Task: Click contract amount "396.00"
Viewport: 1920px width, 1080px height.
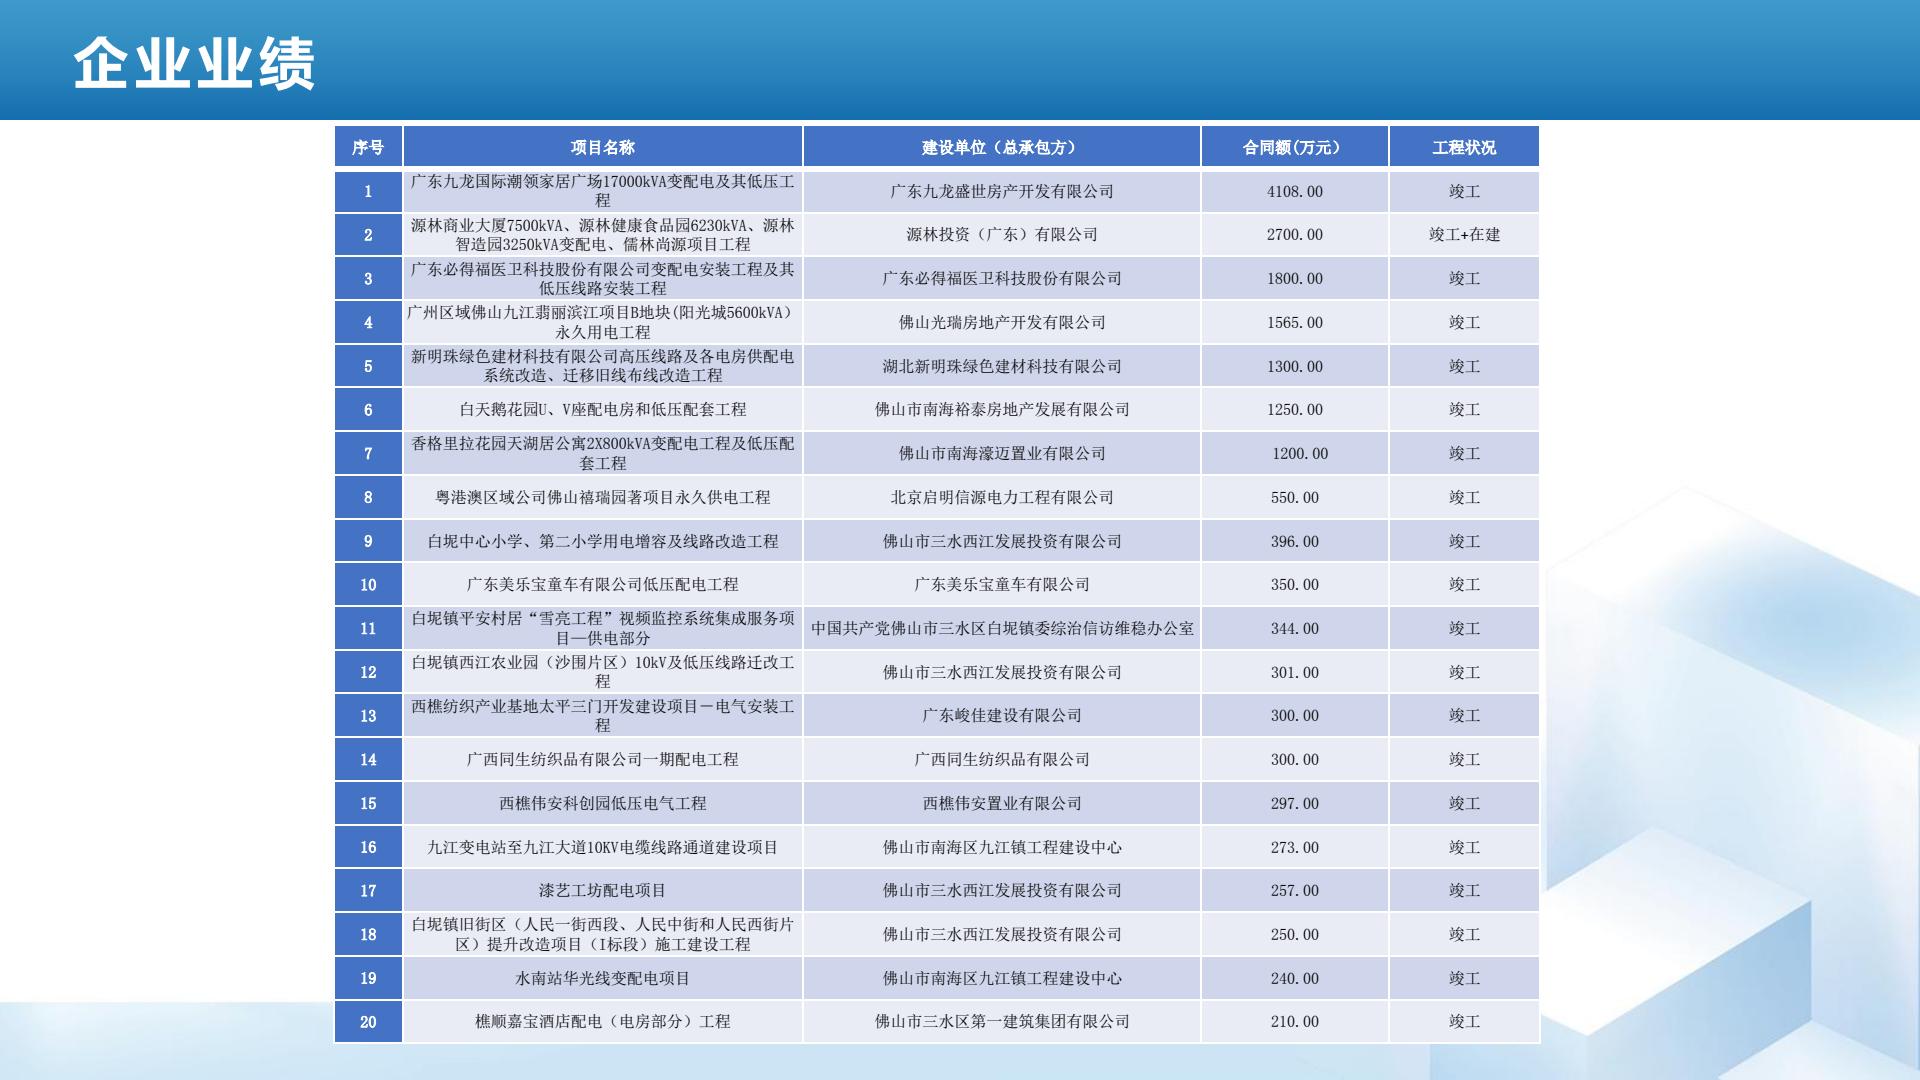Action: (1295, 541)
